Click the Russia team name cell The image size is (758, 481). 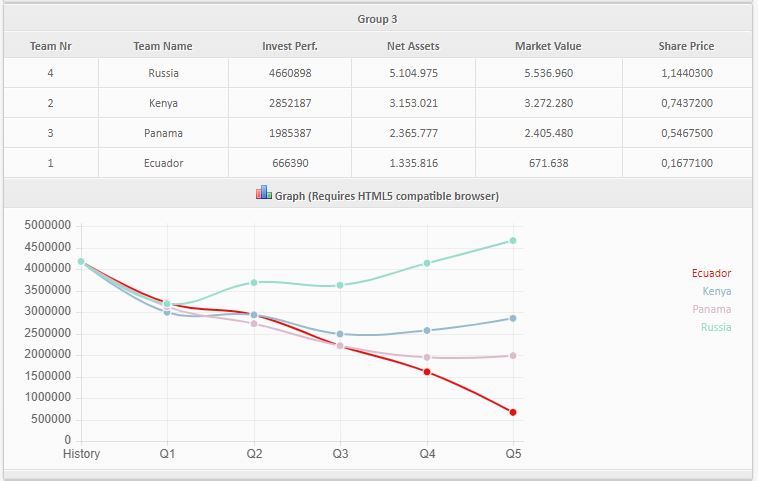click(x=163, y=73)
